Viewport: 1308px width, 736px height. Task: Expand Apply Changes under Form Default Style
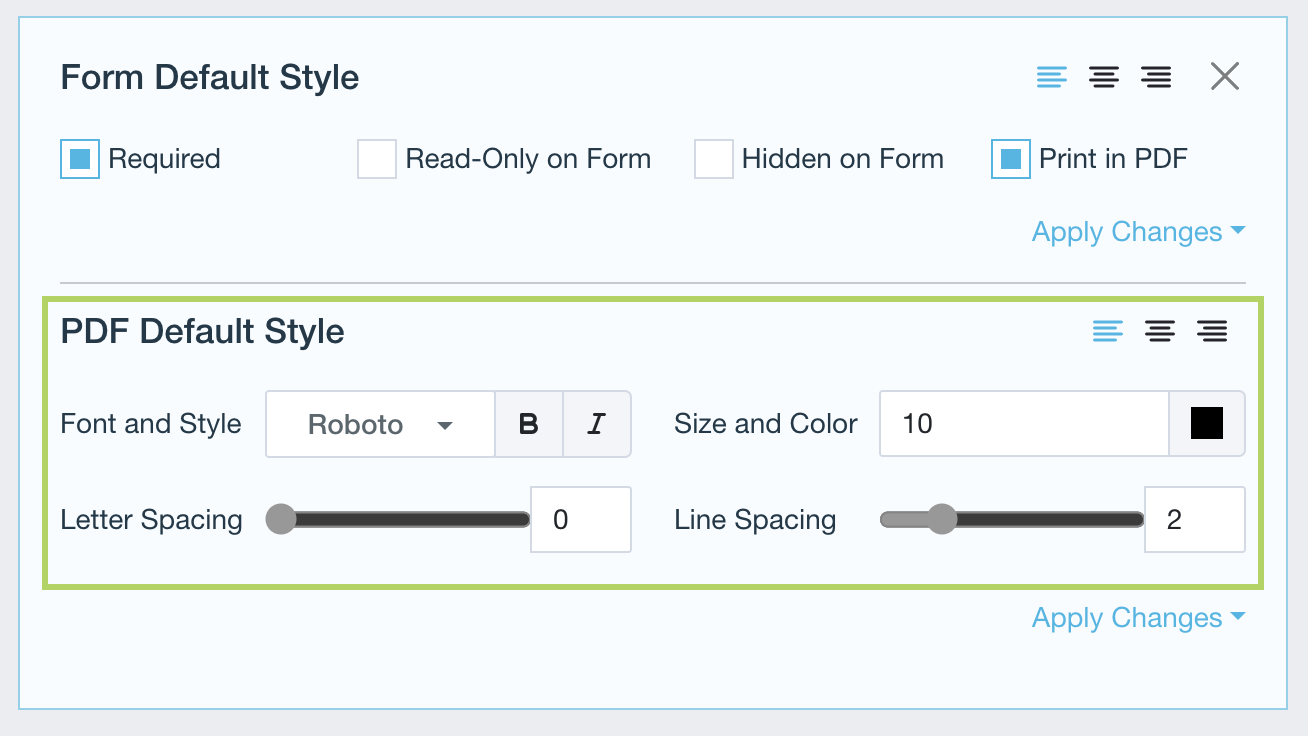pyautogui.click(x=1138, y=232)
